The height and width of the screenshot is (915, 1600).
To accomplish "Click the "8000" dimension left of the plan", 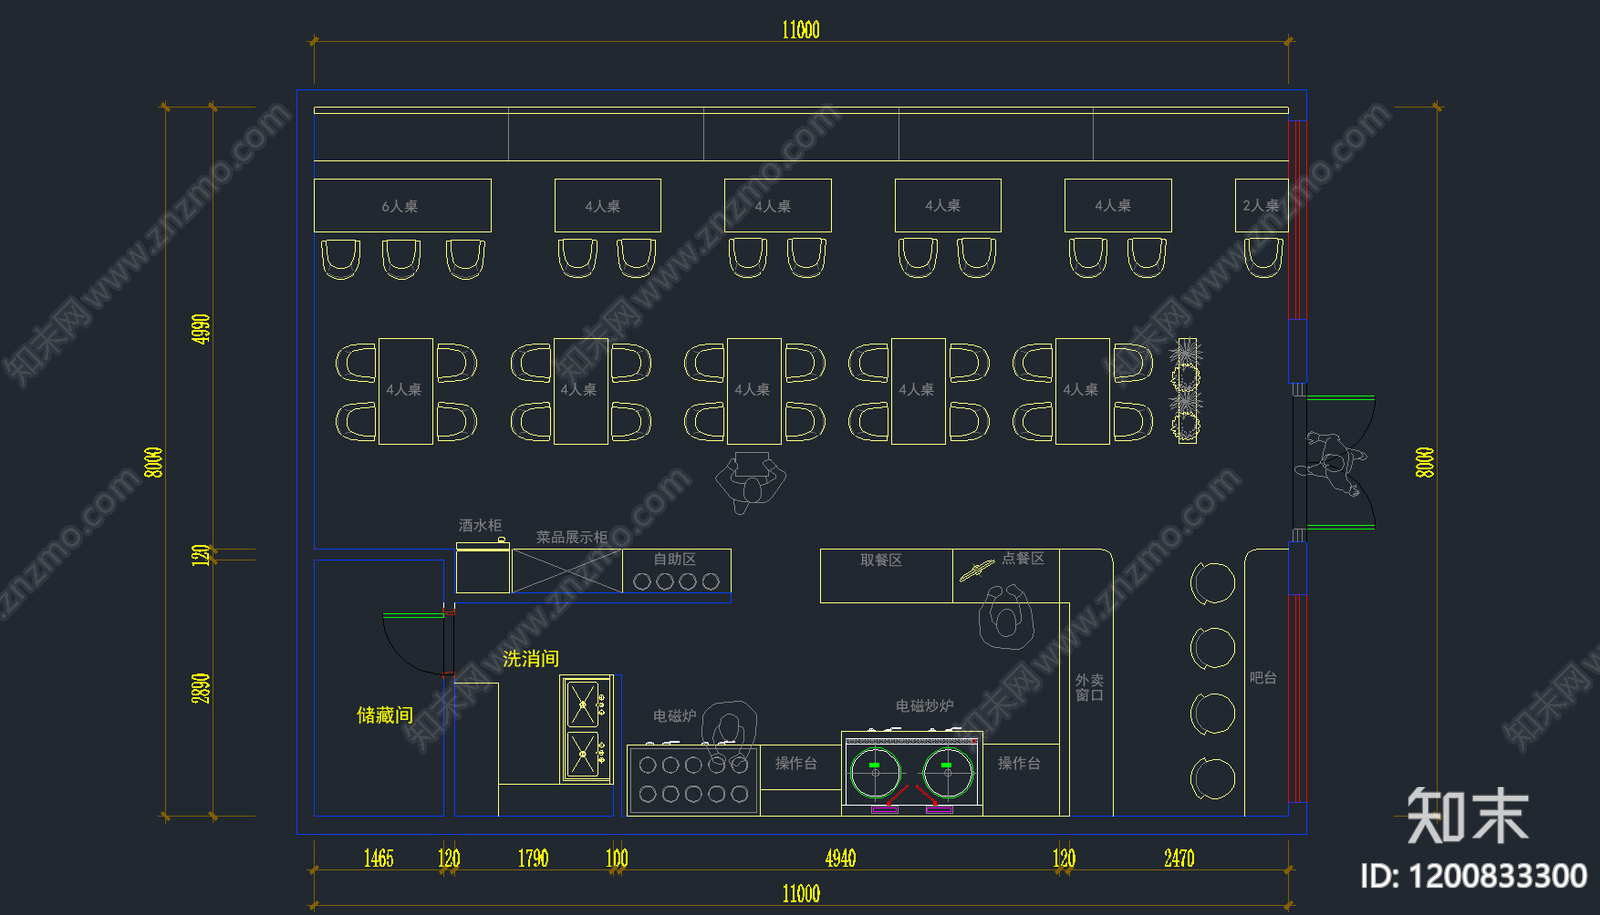I will [153, 462].
